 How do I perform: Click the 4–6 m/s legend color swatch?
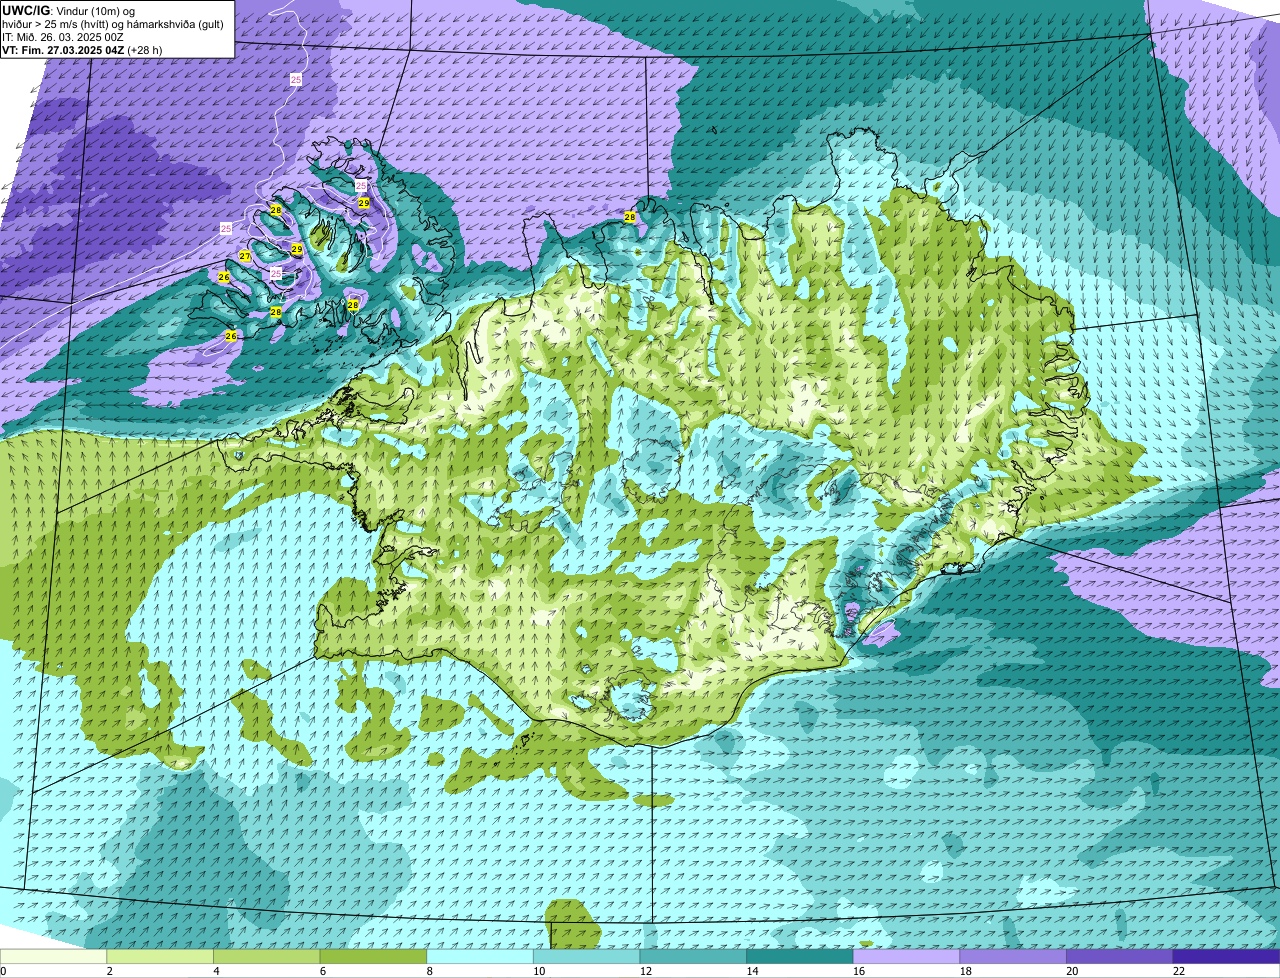tap(266, 956)
